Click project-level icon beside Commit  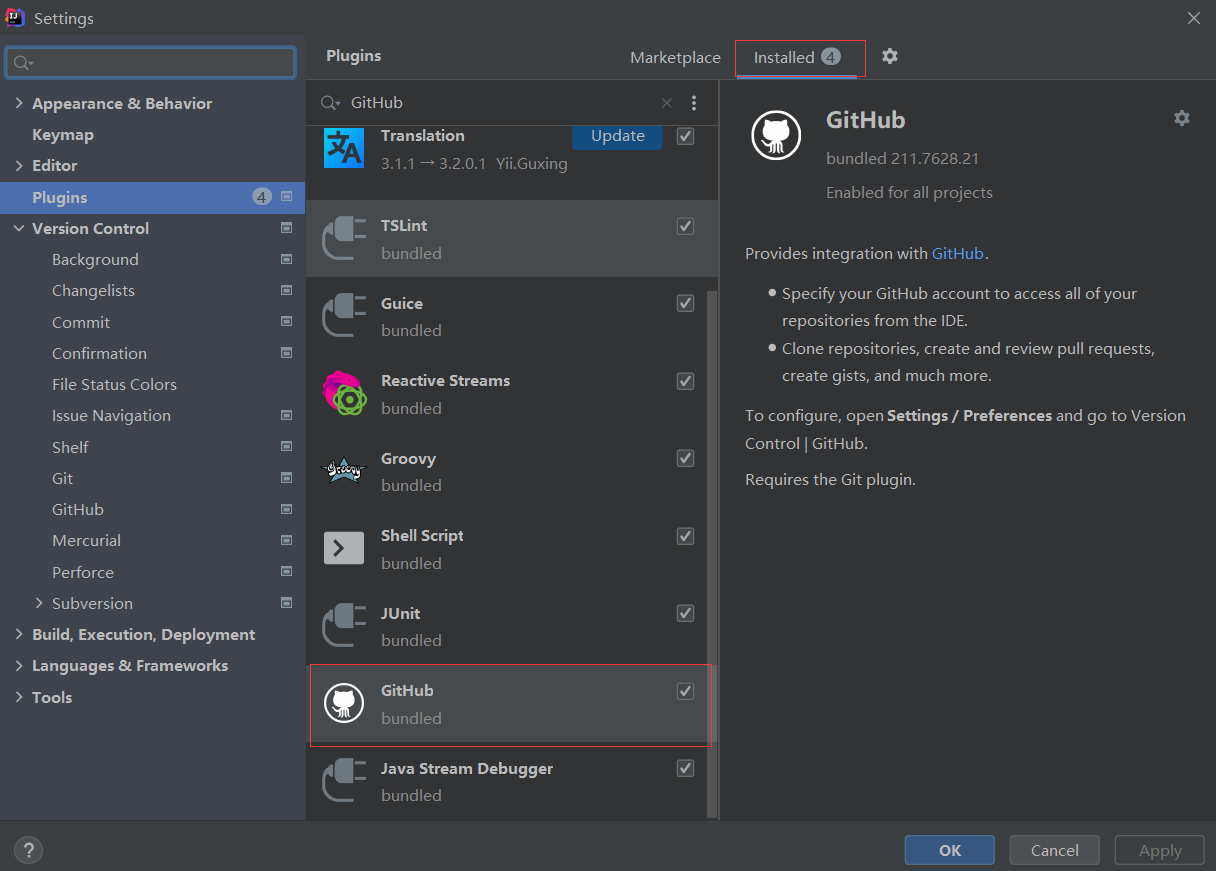point(287,322)
